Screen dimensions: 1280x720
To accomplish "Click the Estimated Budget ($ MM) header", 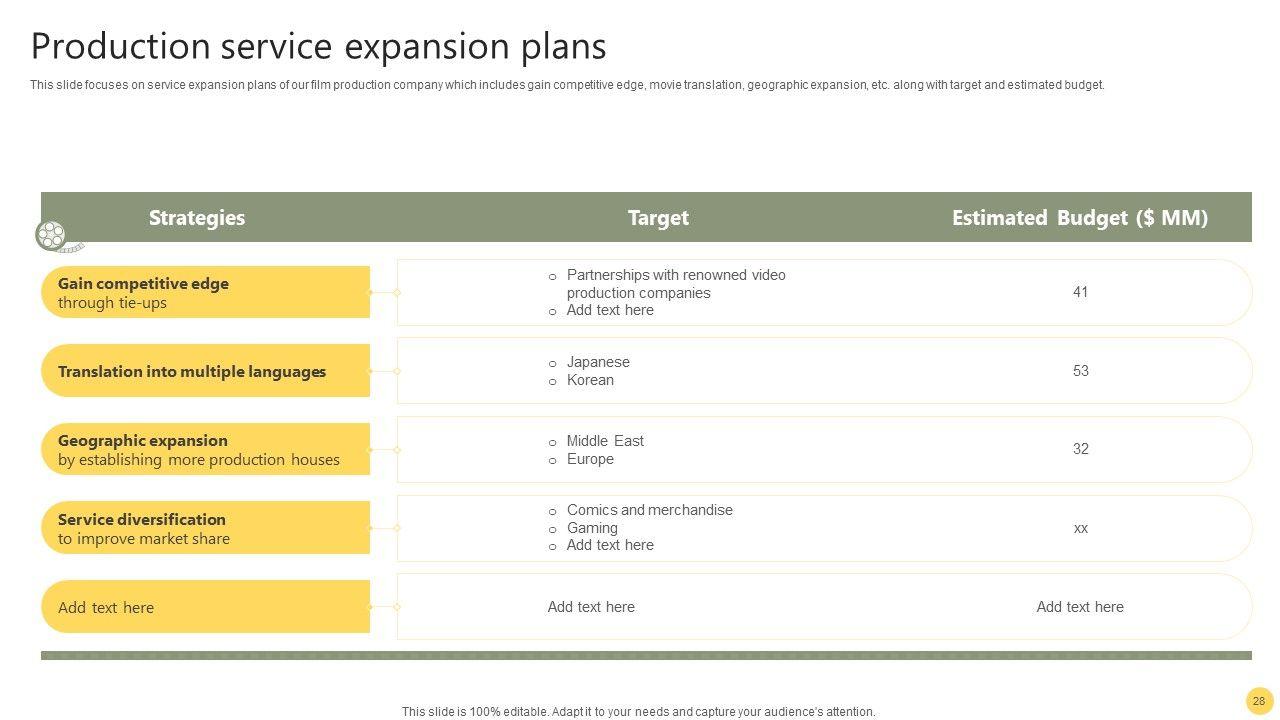I will (1079, 218).
